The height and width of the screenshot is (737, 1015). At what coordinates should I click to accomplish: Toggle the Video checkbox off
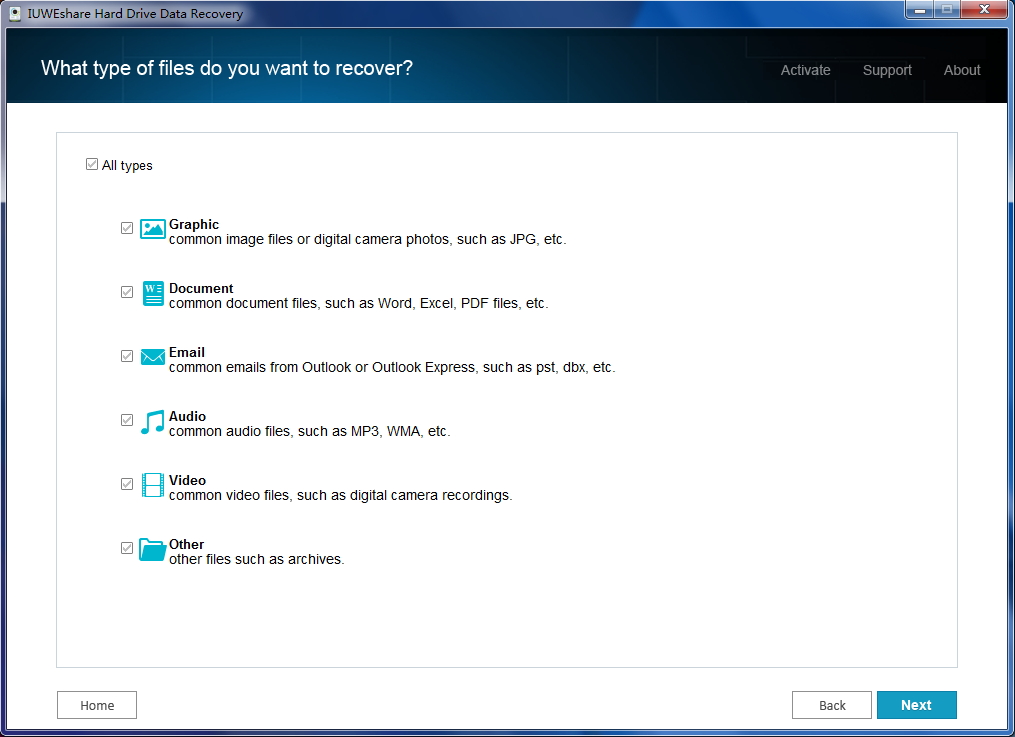coord(127,484)
